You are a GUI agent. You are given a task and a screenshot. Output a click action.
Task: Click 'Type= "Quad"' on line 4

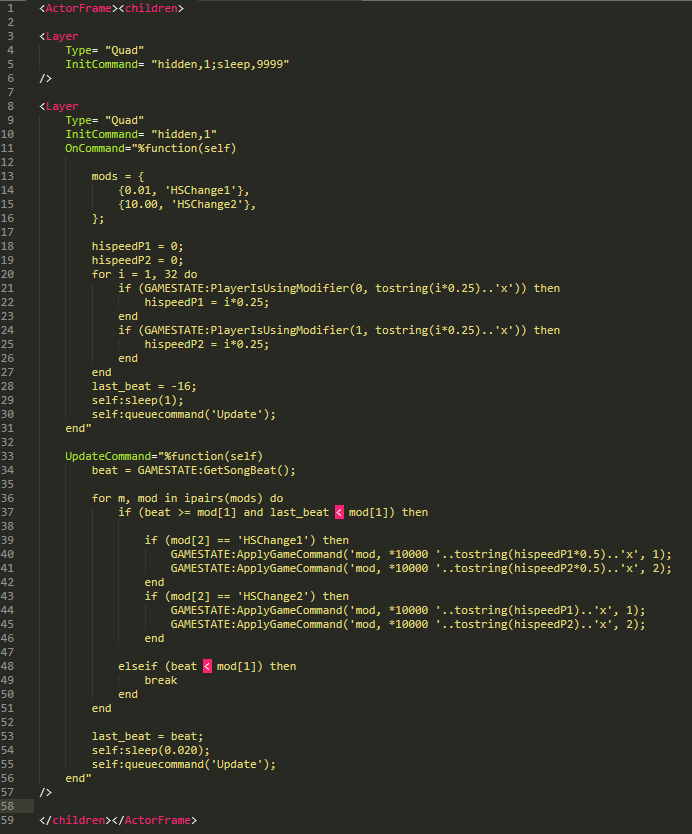coord(104,51)
